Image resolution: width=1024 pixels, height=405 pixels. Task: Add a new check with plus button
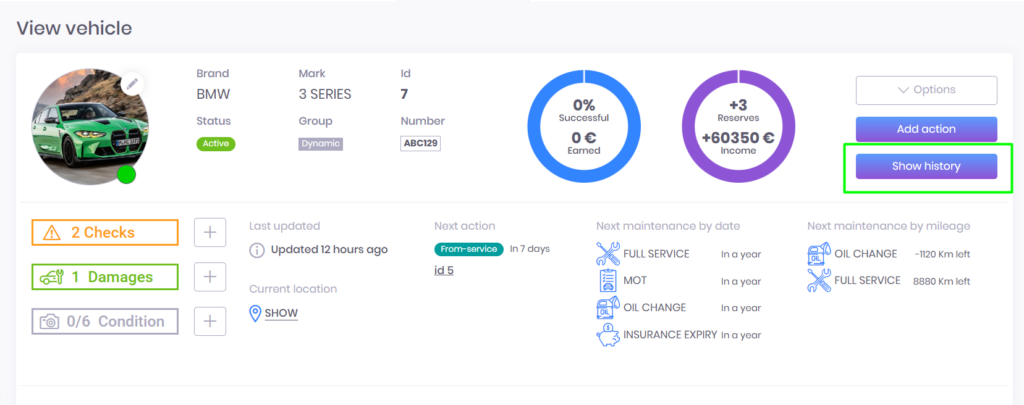coord(209,232)
